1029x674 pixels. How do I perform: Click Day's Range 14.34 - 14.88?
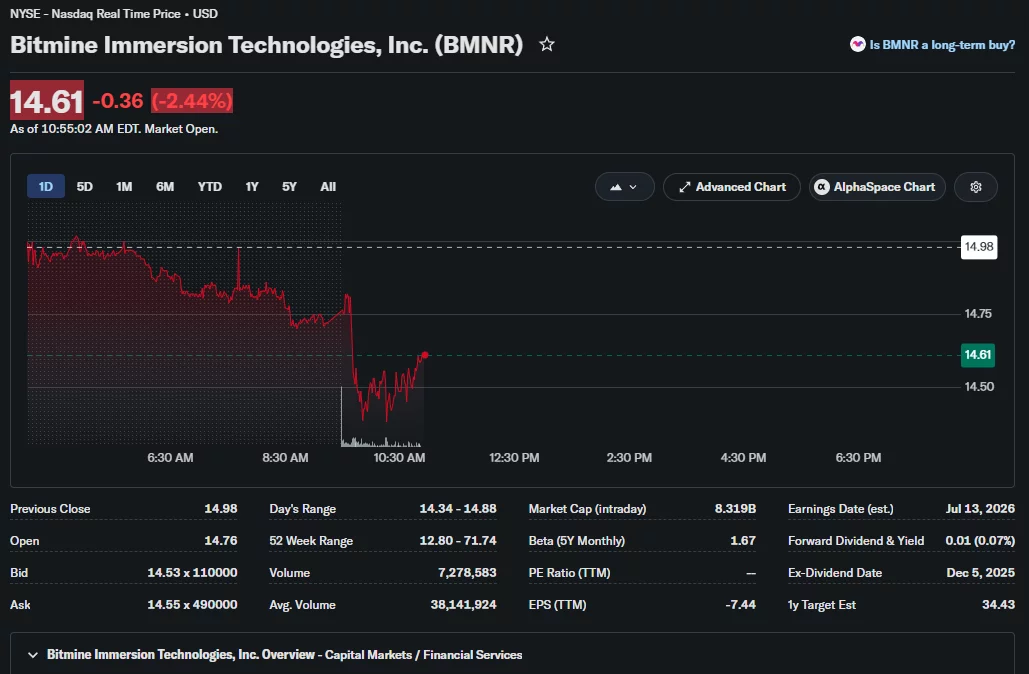(458, 509)
